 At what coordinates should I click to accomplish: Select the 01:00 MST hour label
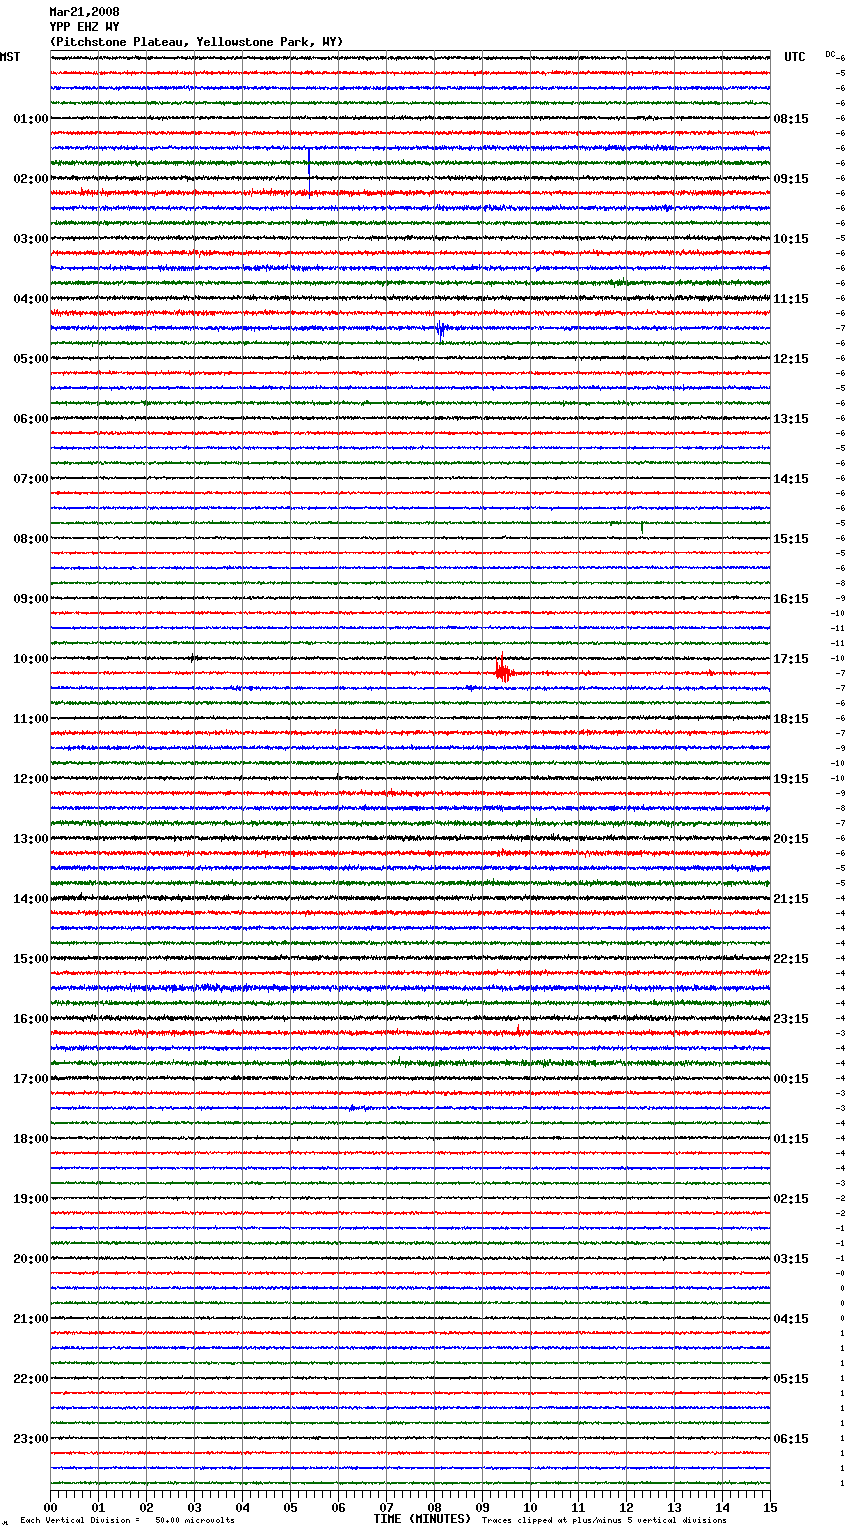click(31, 119)
